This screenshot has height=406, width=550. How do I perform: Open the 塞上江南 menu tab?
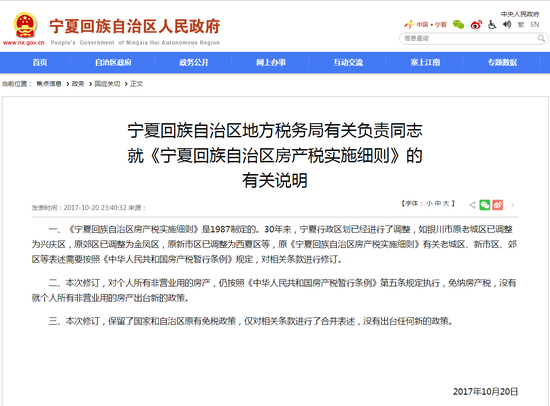click(x=425, y=62)
